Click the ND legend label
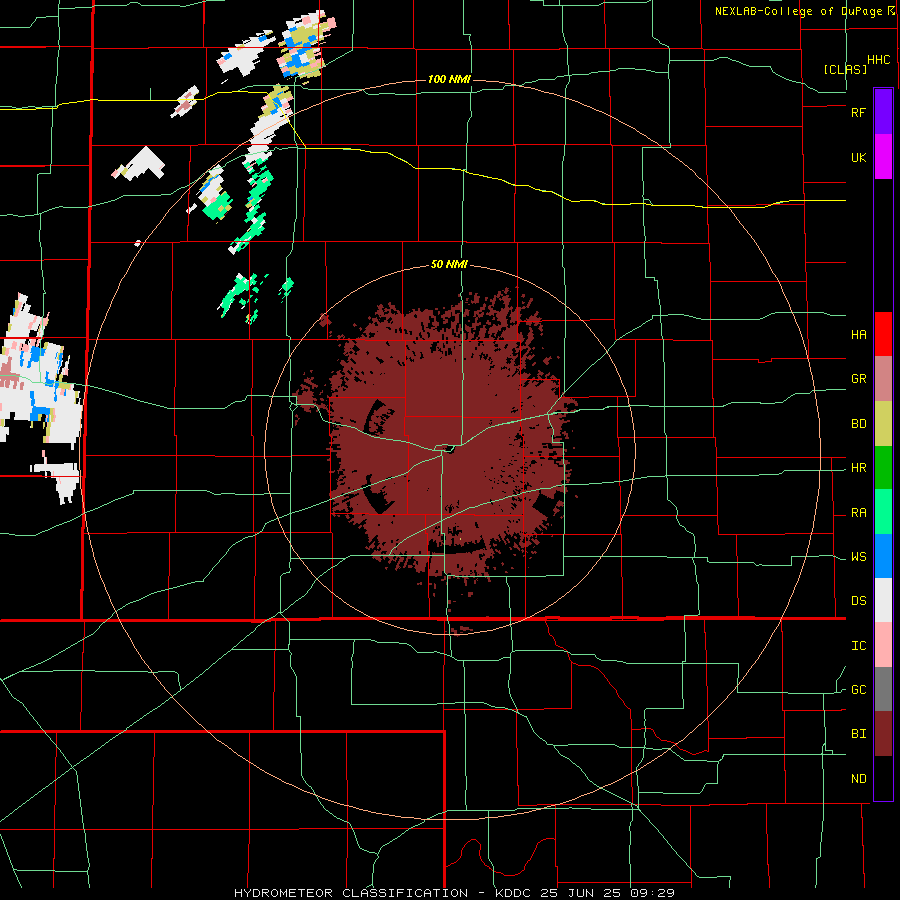900x900 pixels. tap(858, 779)
